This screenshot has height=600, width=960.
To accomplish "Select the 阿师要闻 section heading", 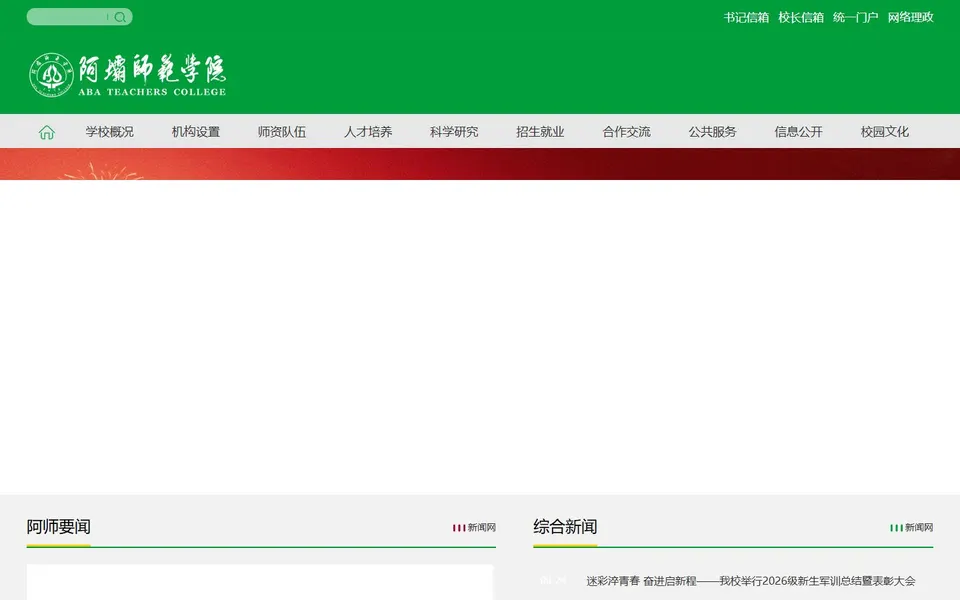I will coord(59,527).
